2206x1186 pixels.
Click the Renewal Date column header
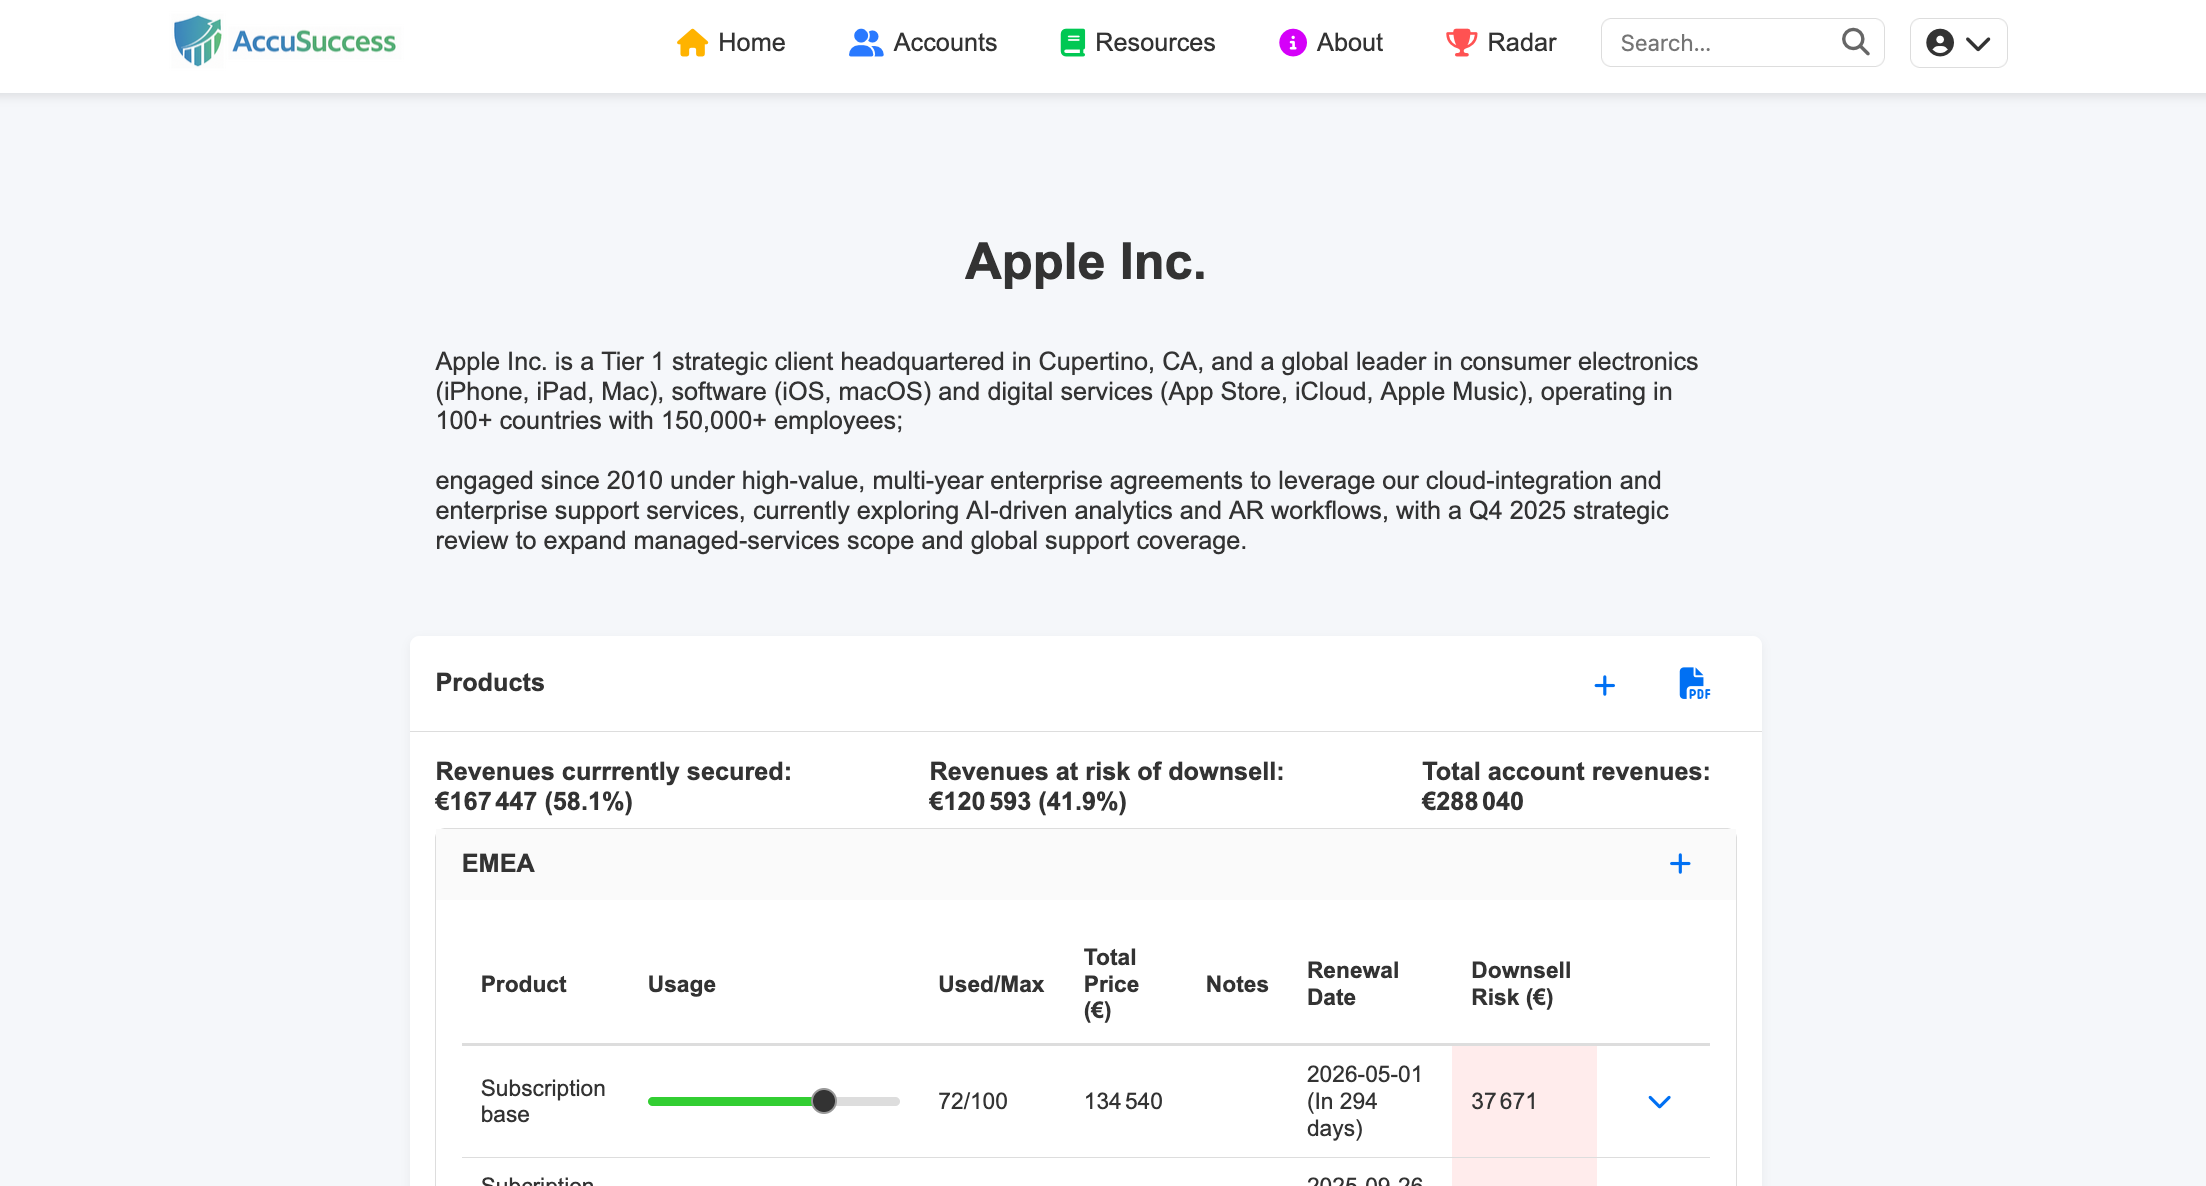point(1353,984)
